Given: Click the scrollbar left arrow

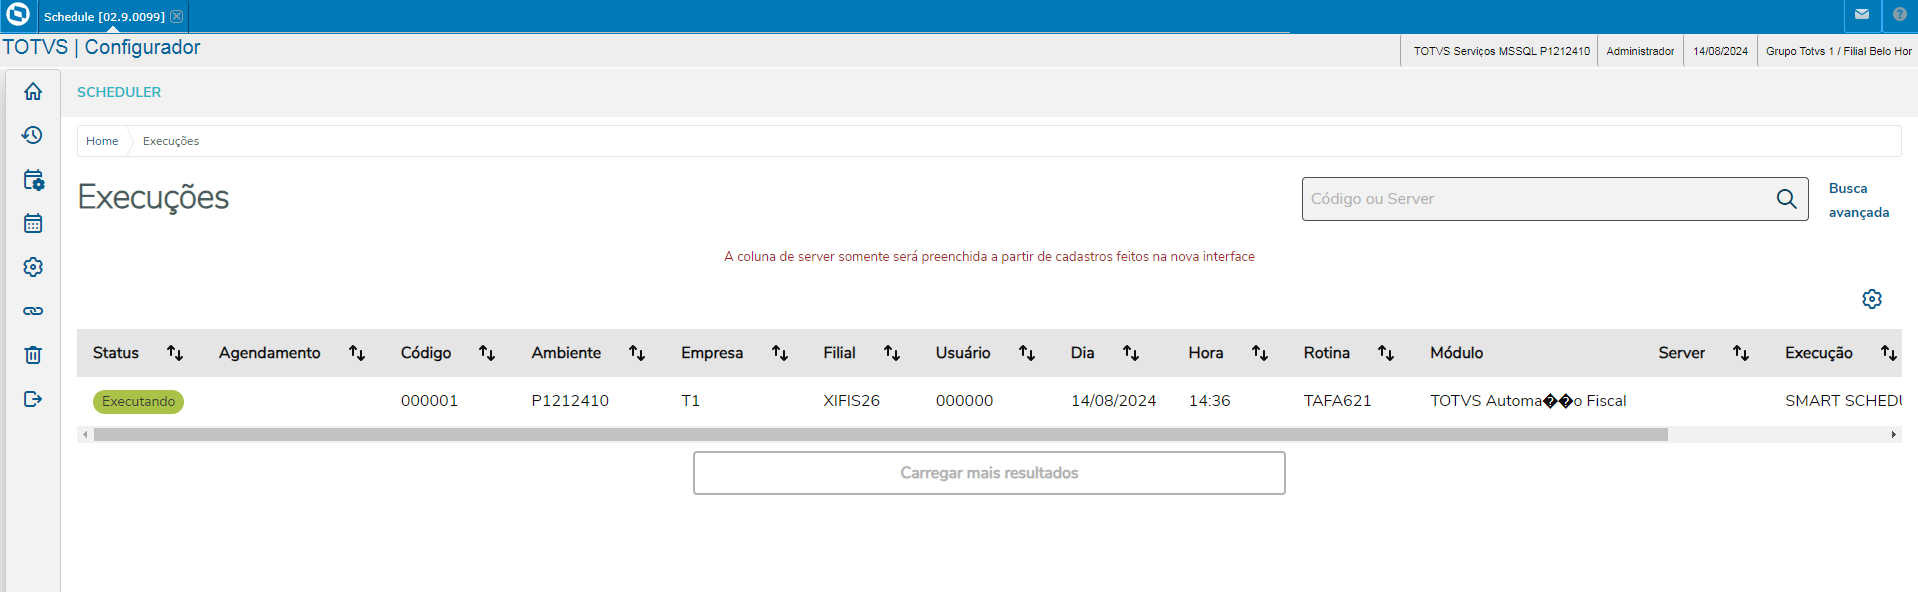Looking at the screenshot, I should [x=85, y=435].
